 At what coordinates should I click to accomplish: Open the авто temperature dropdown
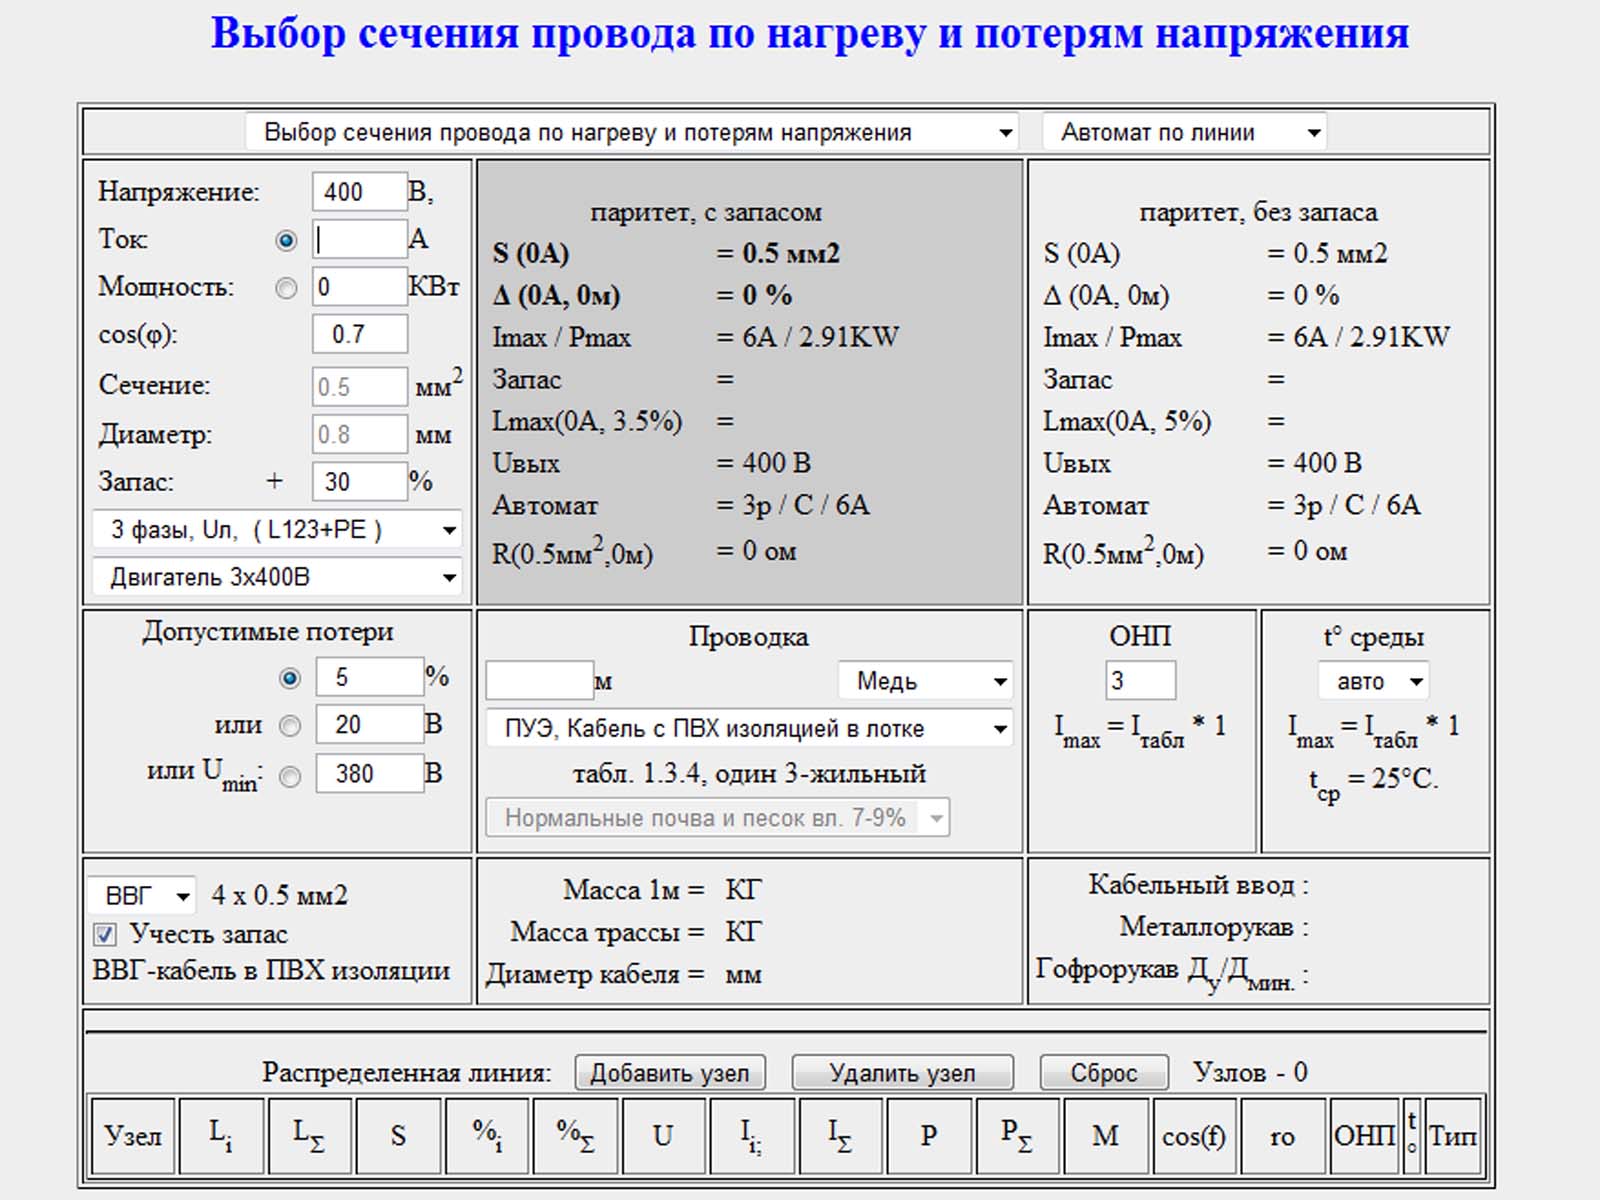coord(1373,681)
